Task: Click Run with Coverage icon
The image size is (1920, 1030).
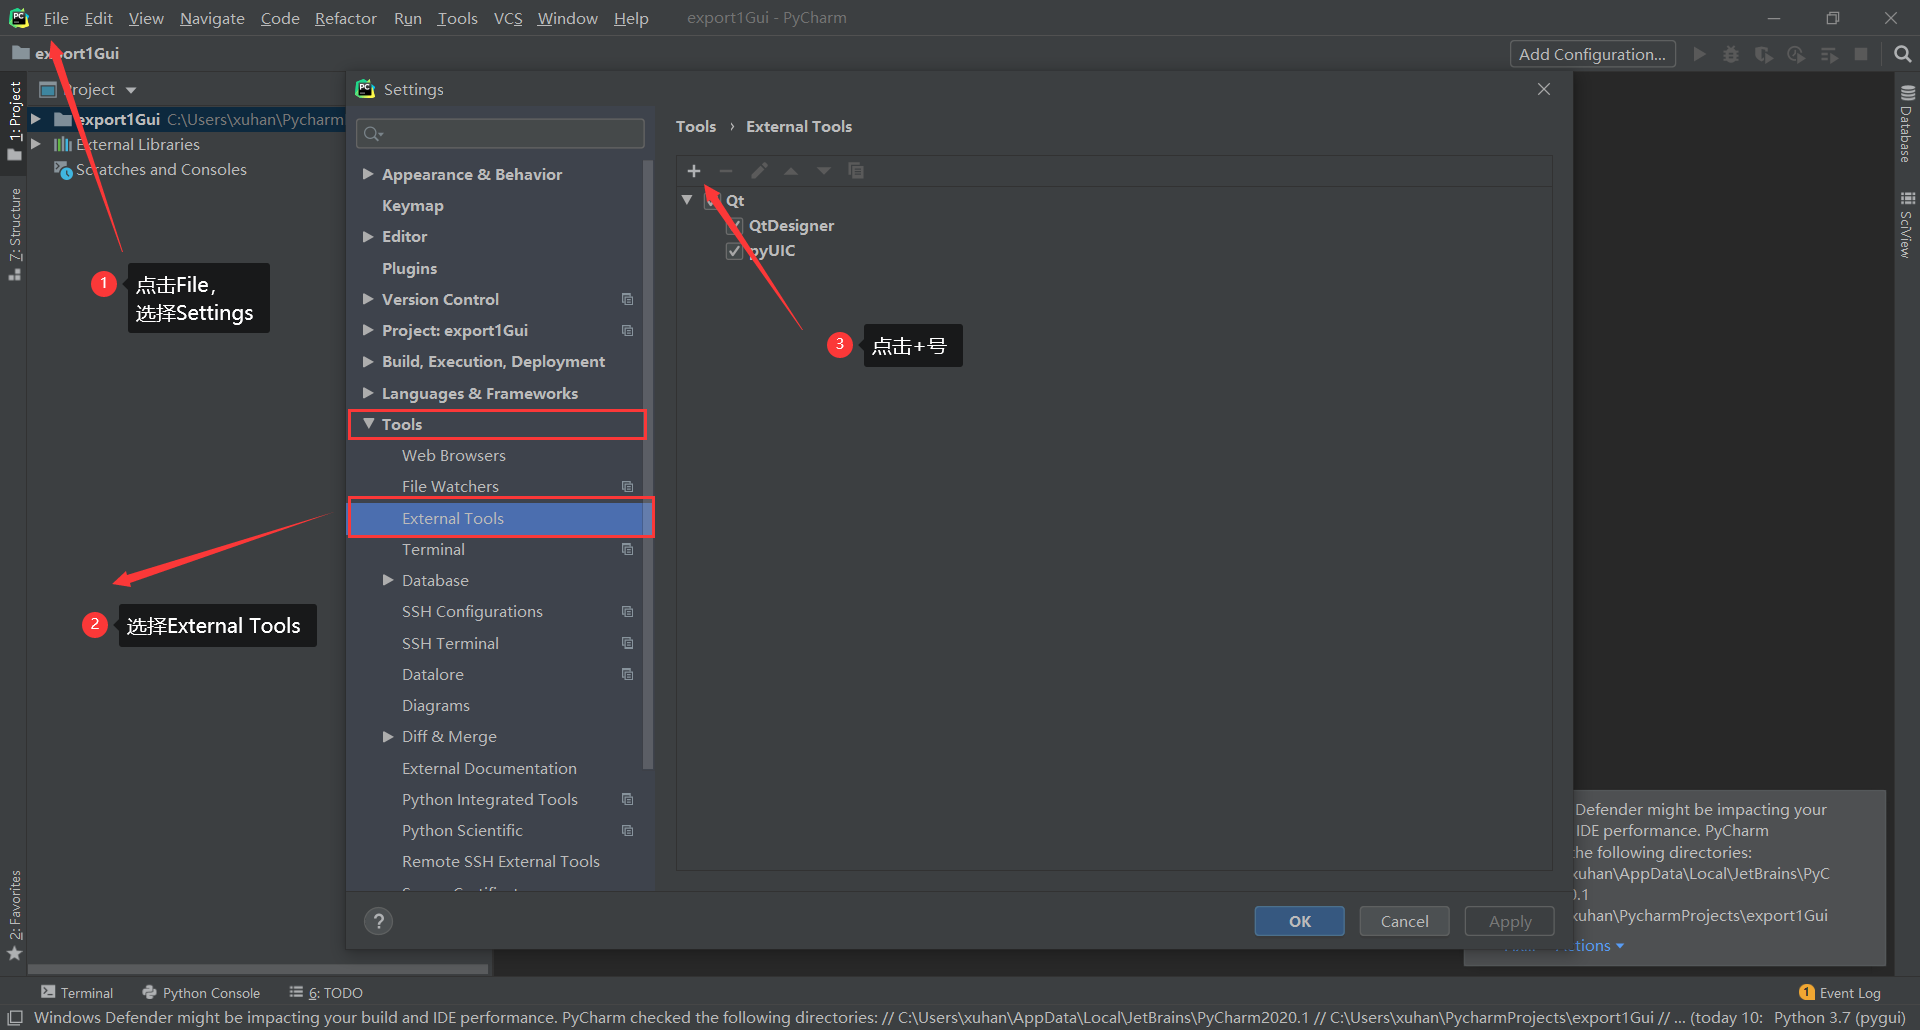Action: (x=1764, y=54)
